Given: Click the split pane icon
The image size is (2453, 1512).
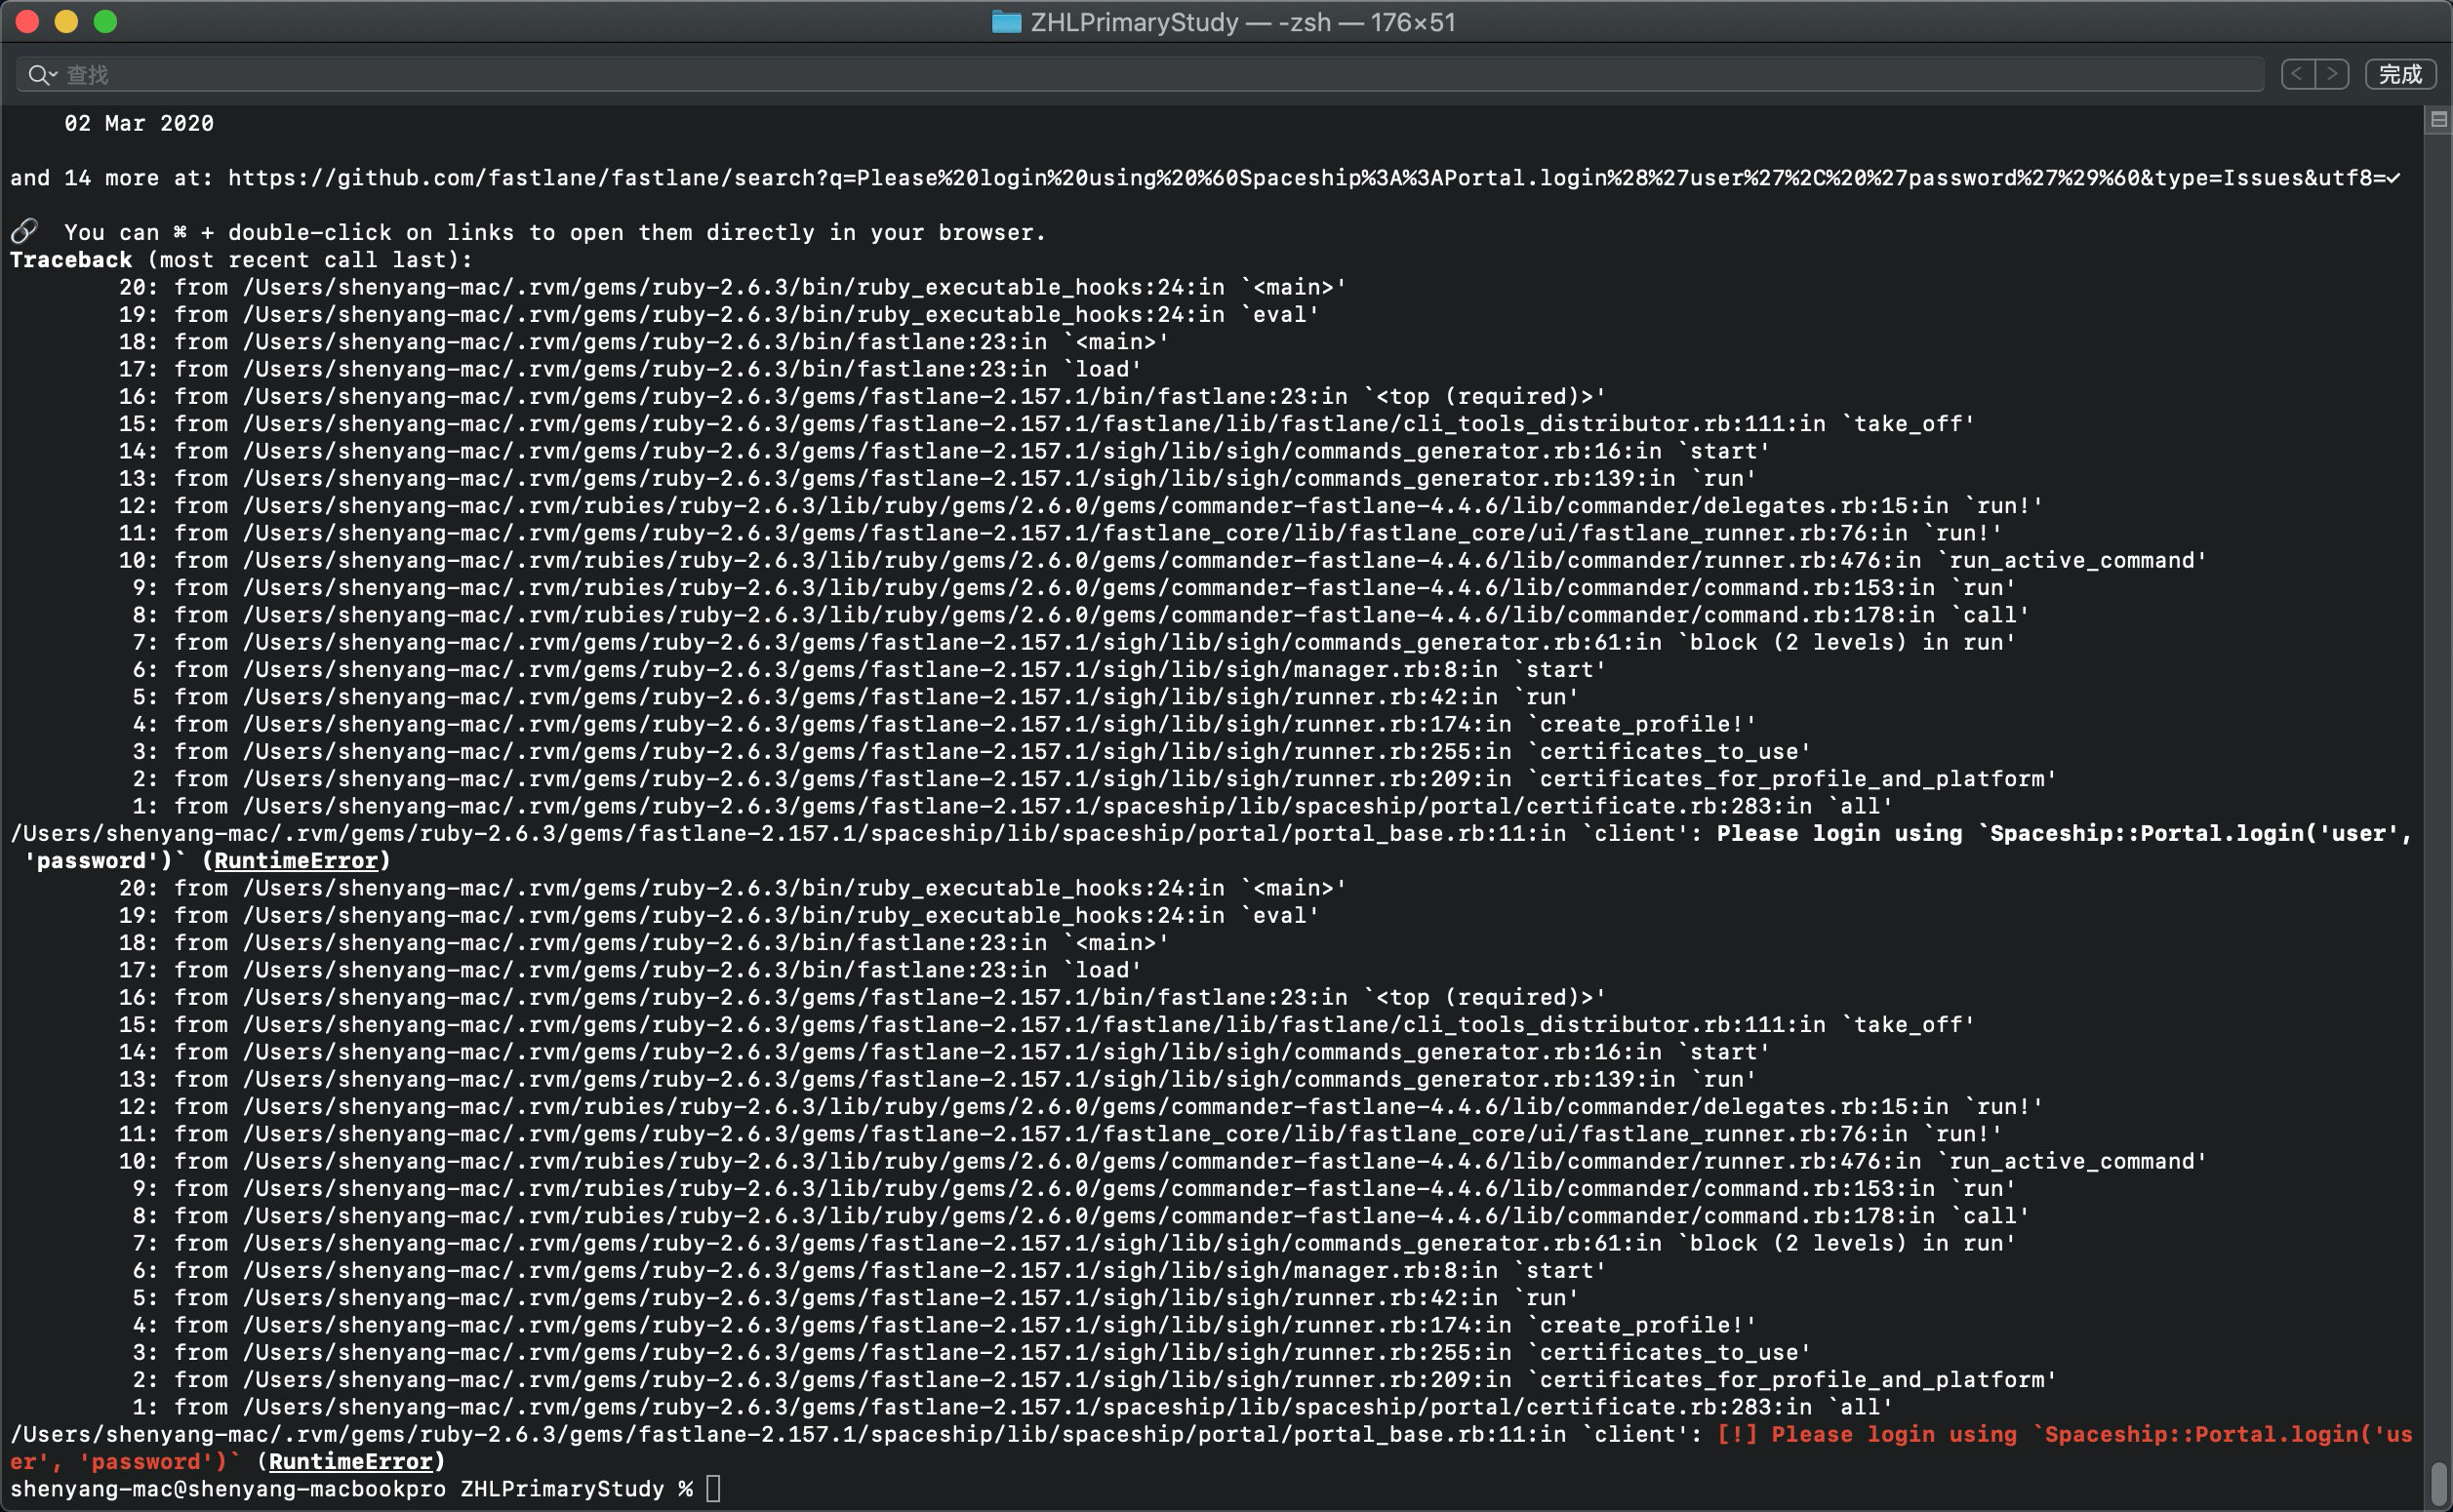Looking at the screenshot, I should point(2438,120).
